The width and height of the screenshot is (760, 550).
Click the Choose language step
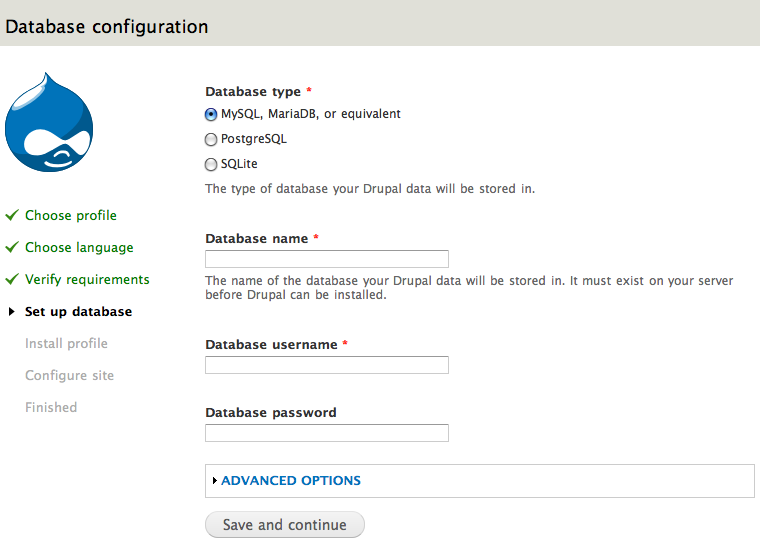click(x=79, y=247)
